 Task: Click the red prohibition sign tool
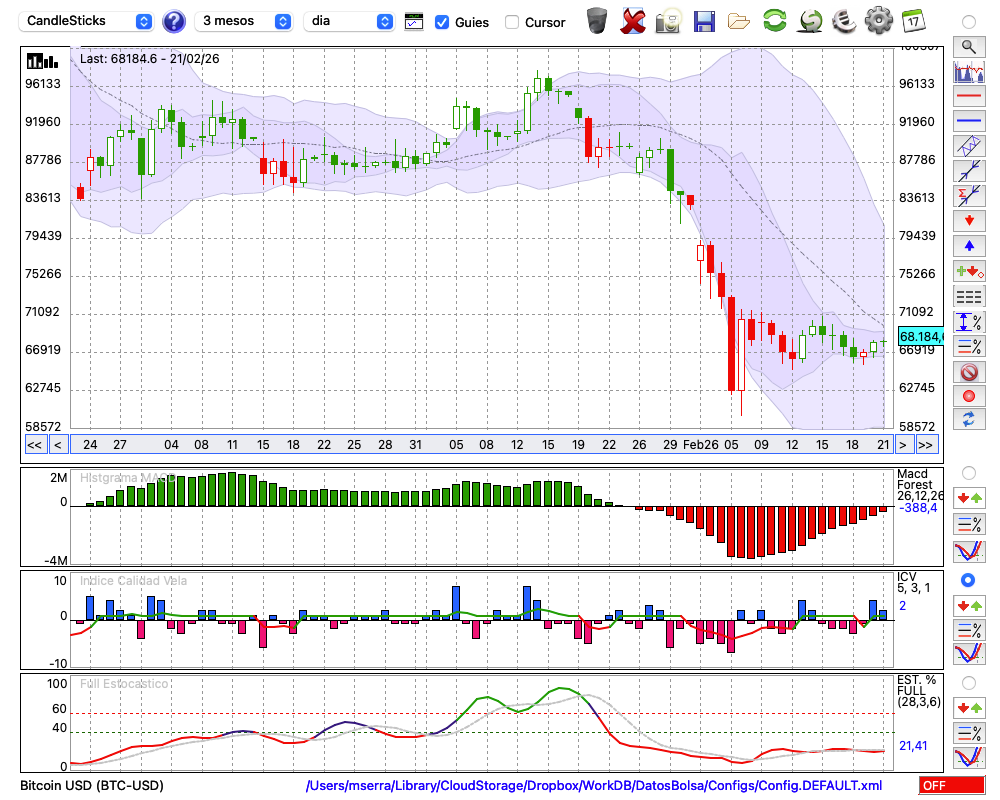click(x=969, y=372)
